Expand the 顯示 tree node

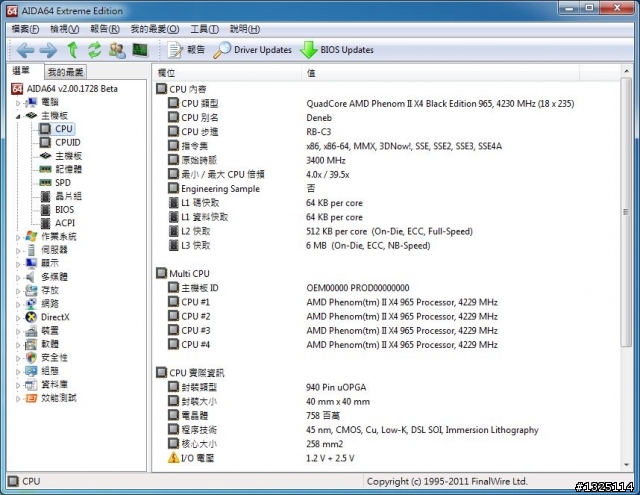18,264
